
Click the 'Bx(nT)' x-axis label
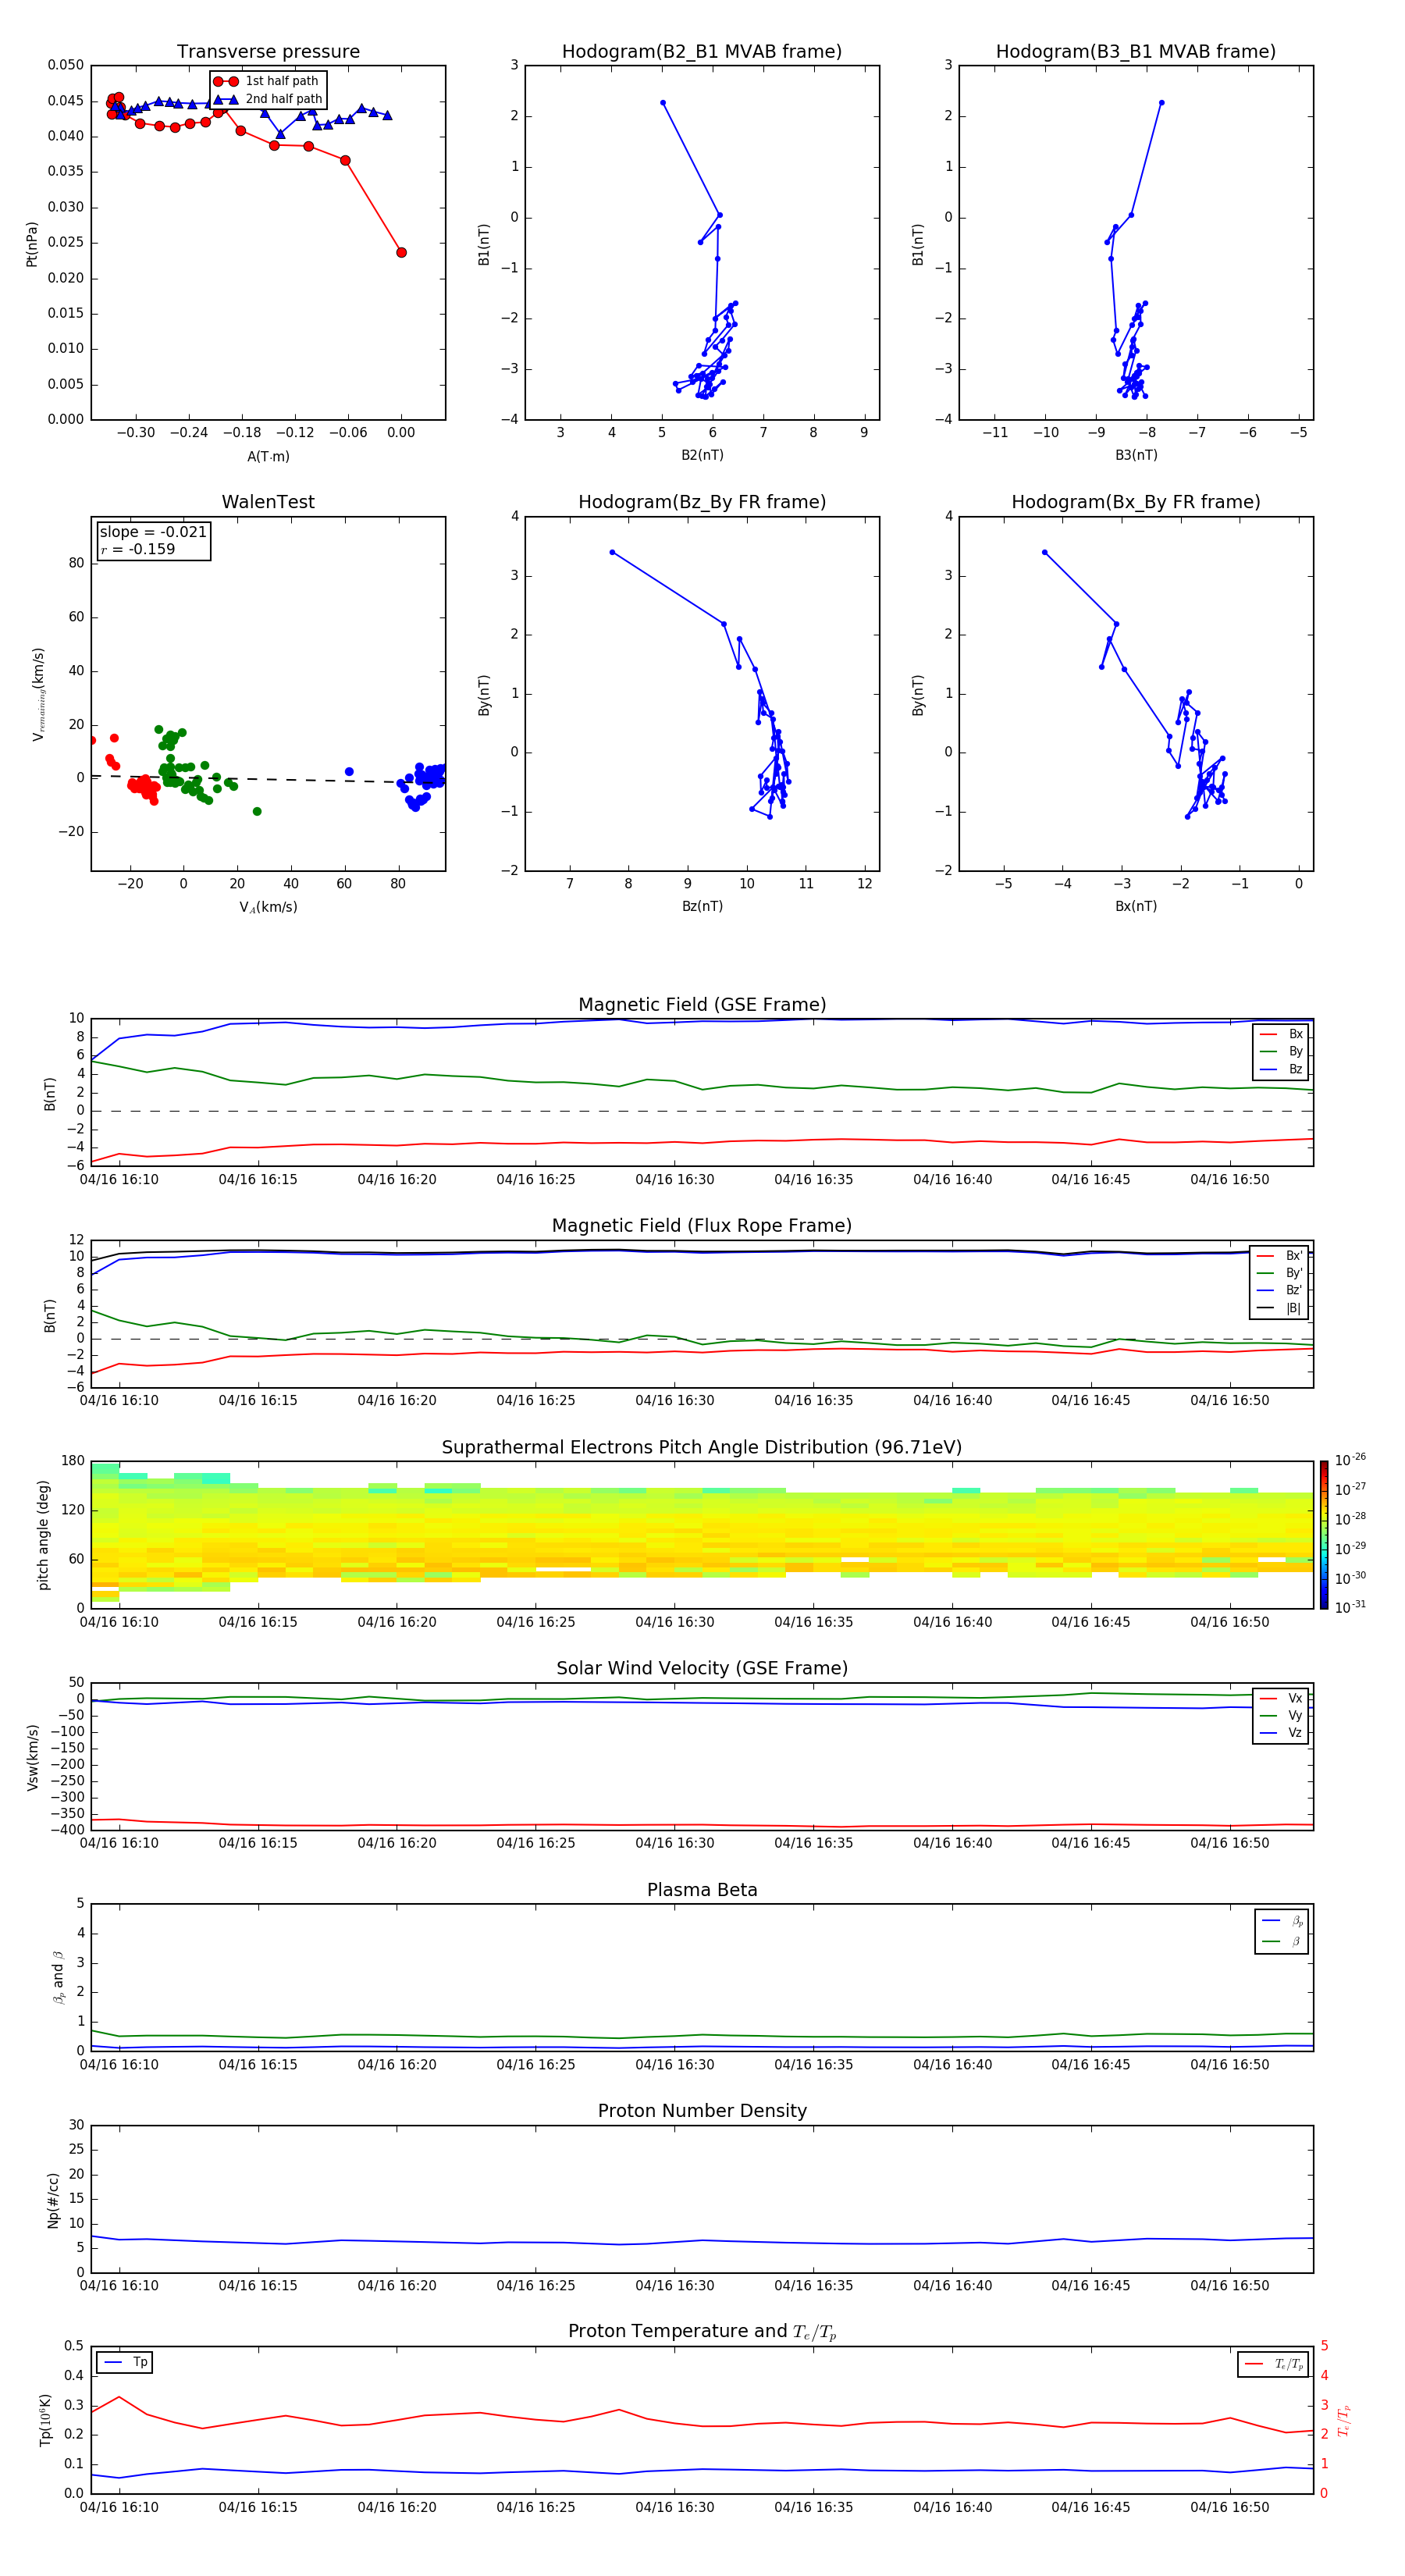tap(1136, 906)
